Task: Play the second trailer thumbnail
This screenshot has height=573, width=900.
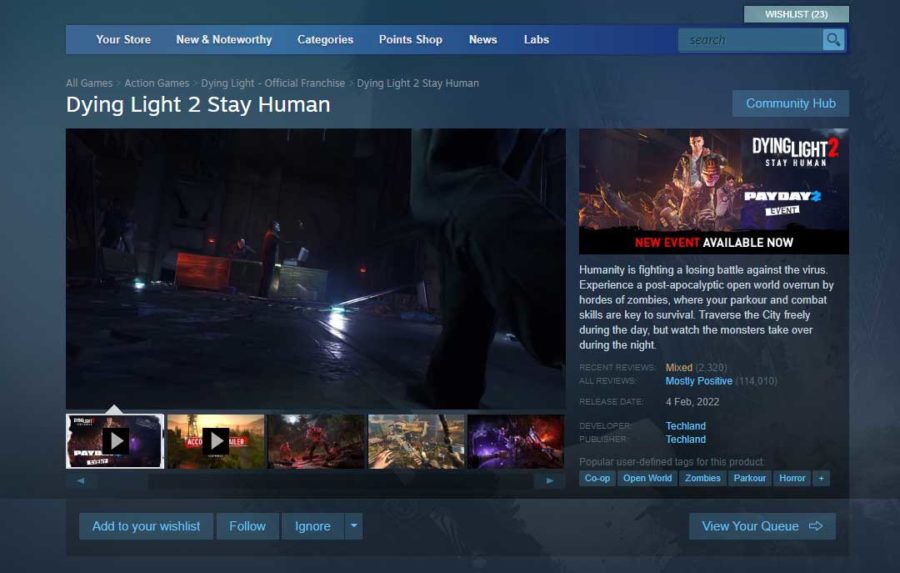Action: coord(216,441)
